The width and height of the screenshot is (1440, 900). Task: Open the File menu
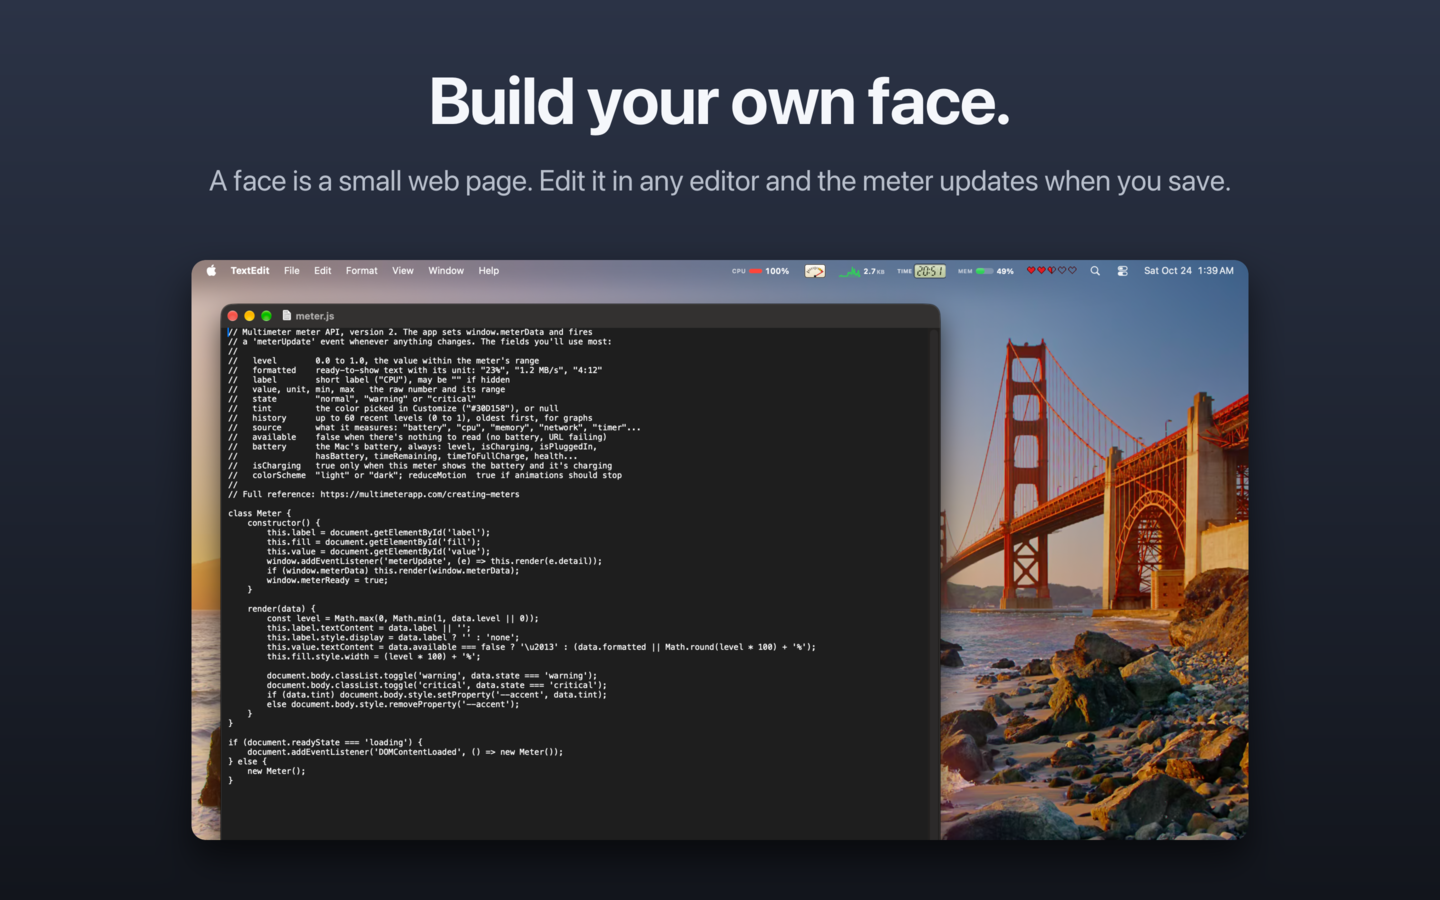(x=292, y=271)
